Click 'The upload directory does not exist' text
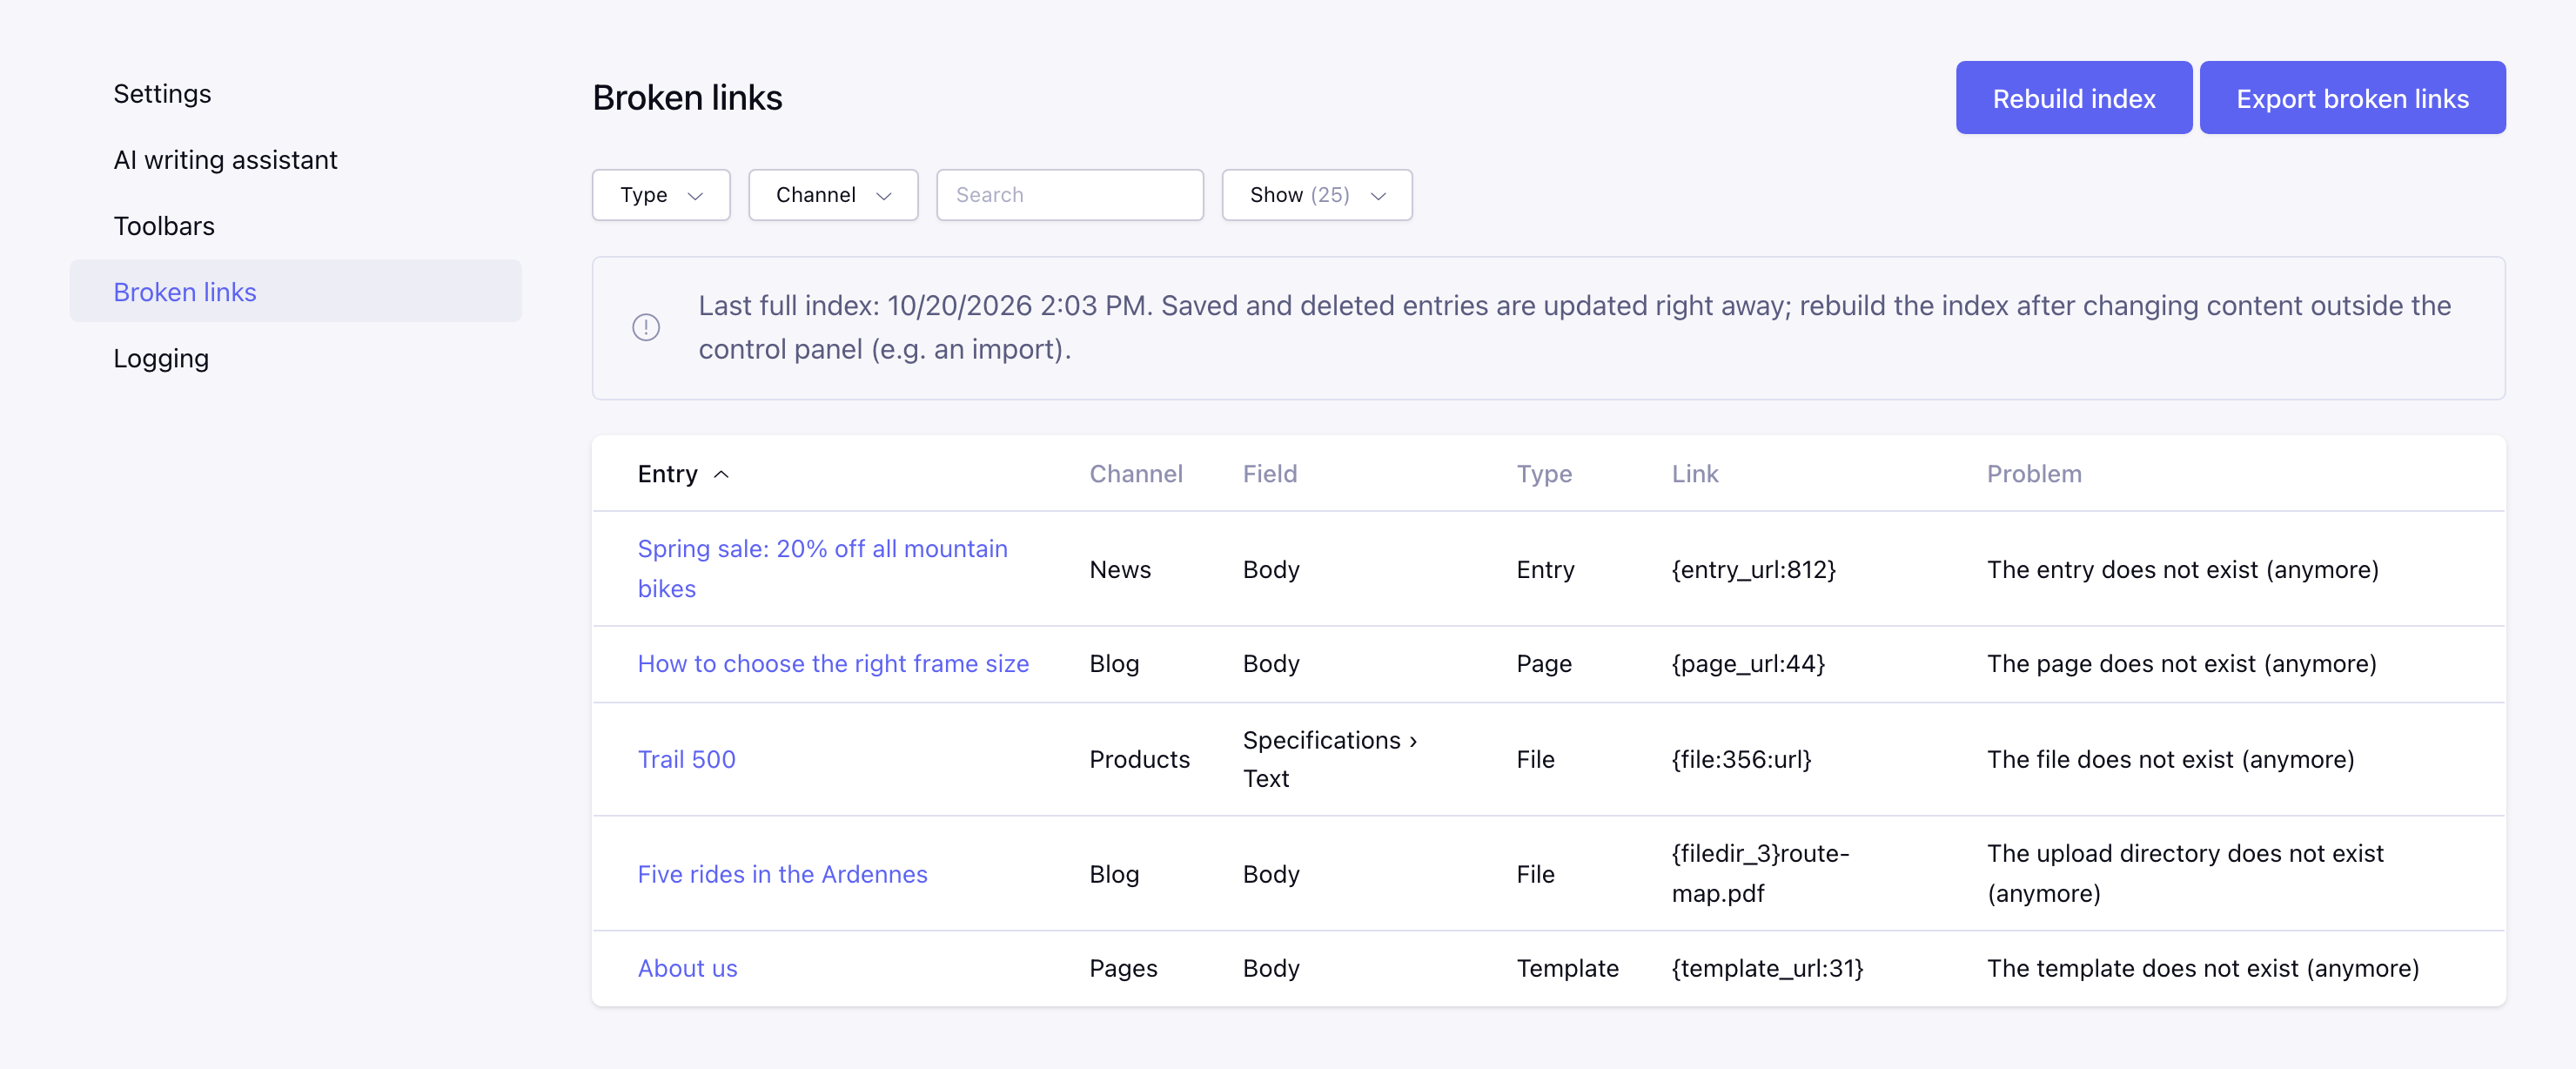2576x1069 pixels. click(x=2185, y=854)
